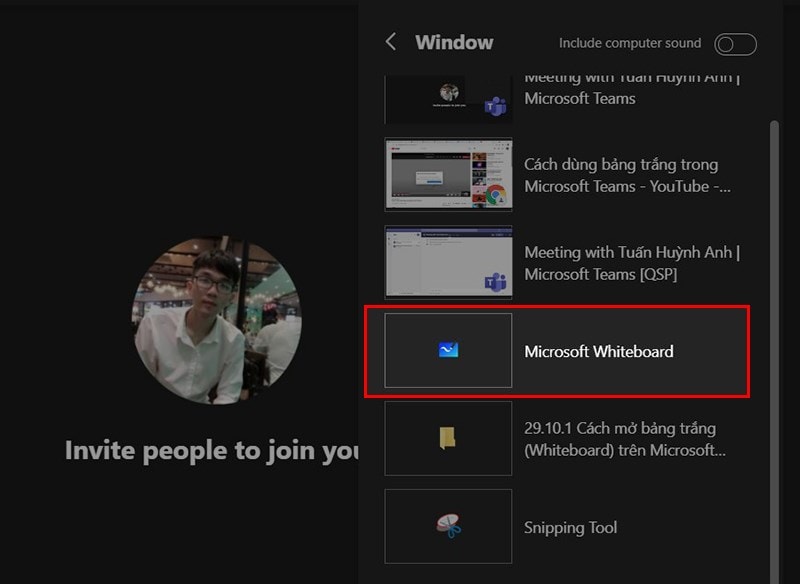
Task: Share the 29.10.1 Cách mở bảng trắng window
Action: coord(560,438)
